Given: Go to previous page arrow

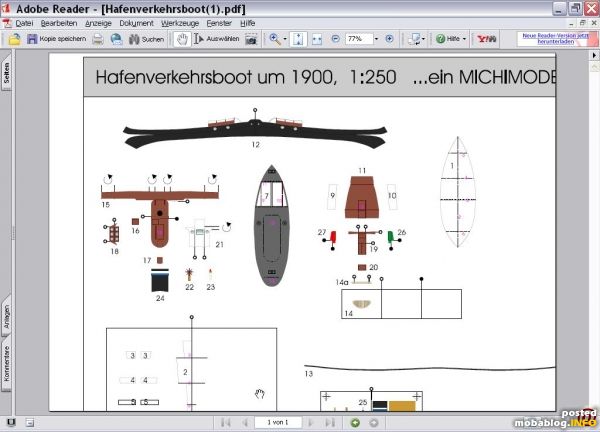Looking at the screenshot, I should point(245,422).
